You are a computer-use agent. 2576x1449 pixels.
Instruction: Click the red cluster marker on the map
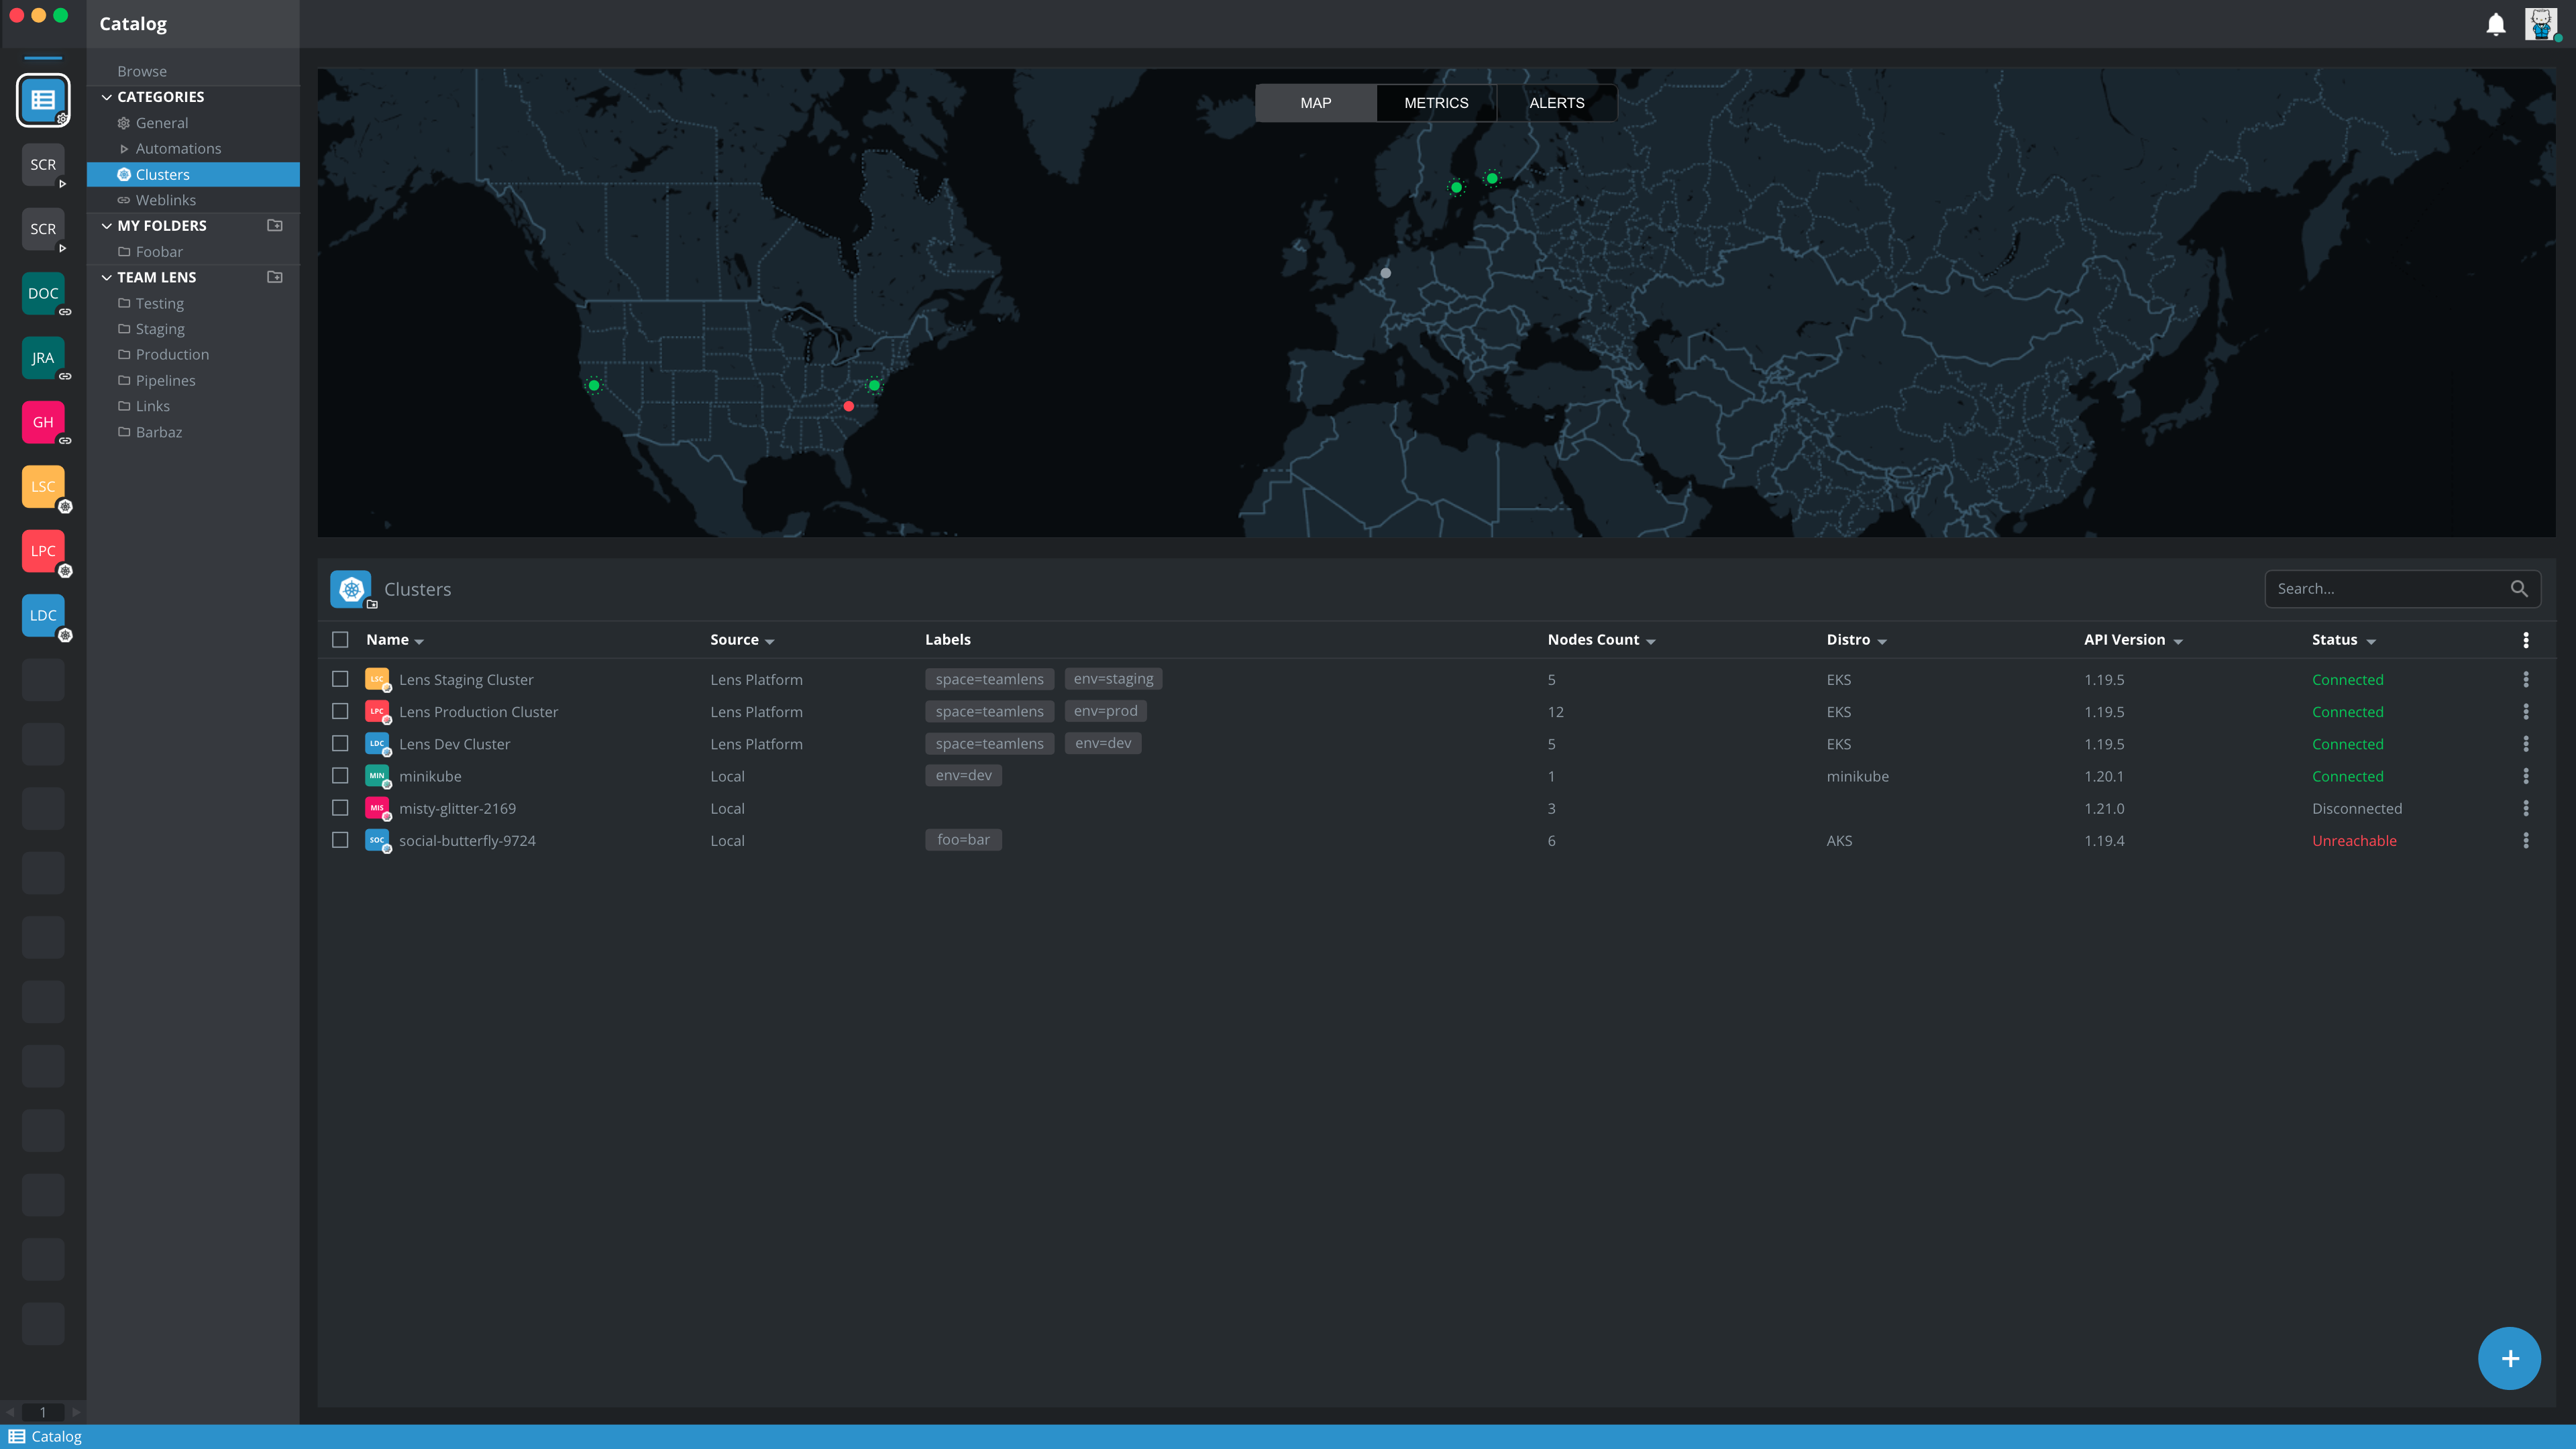pos(848,406)
